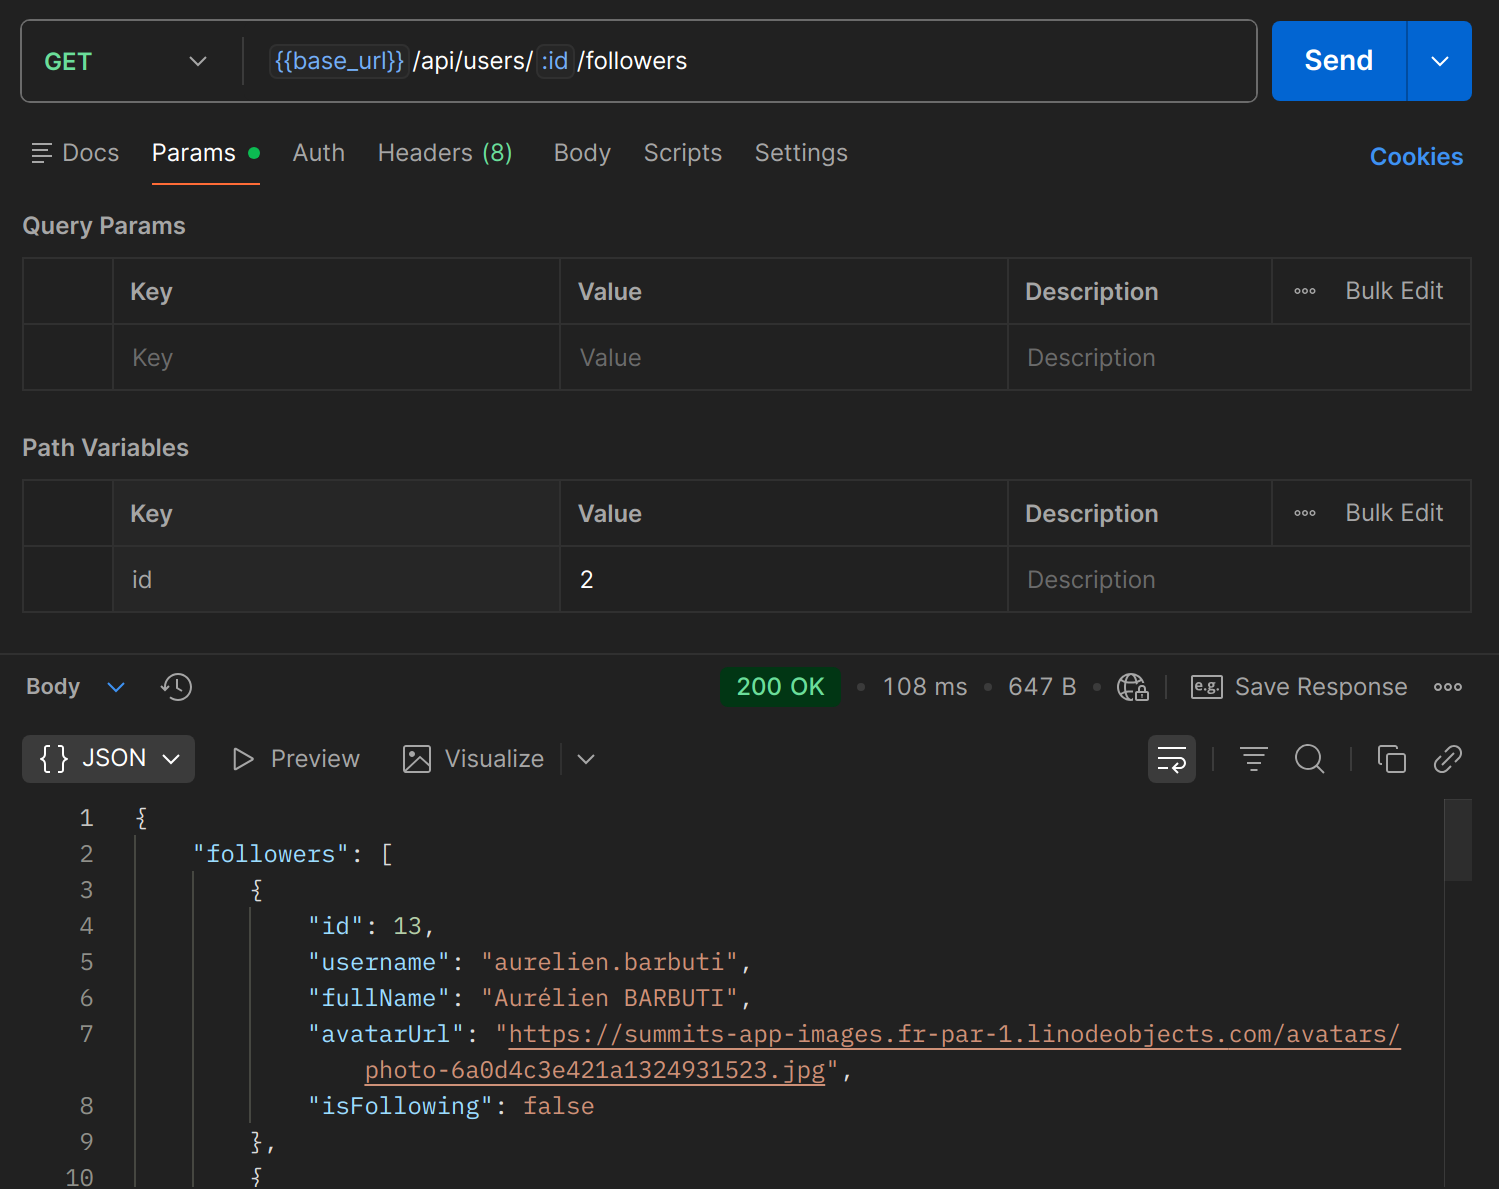Click the filter response icon
This screenshot has width=1499, height=1189.
click(1254, 759)
